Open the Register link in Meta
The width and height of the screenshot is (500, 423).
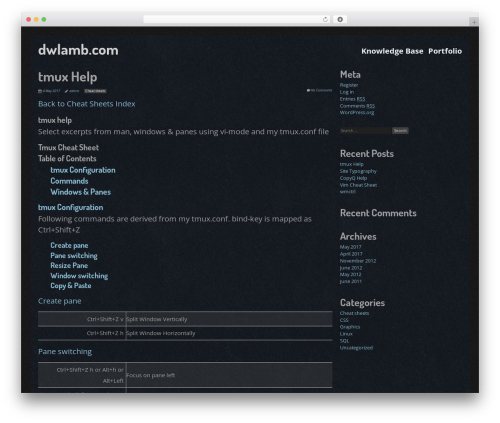click(349, 85)
